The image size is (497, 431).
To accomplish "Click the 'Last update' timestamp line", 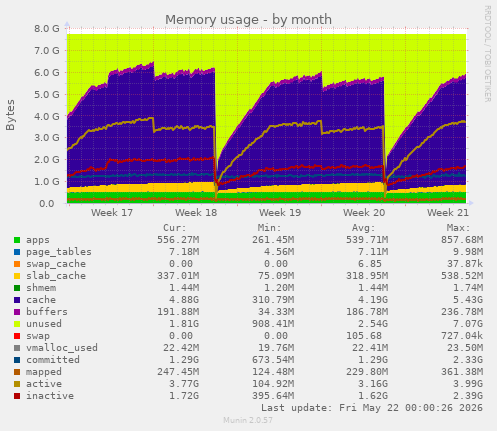I will coord(372,408).
